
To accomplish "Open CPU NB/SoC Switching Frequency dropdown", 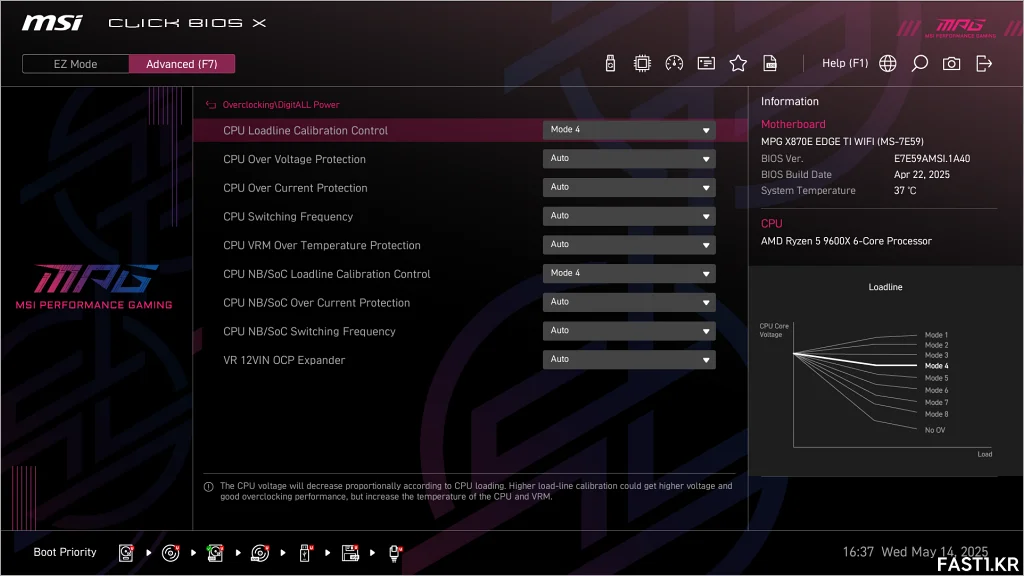I will pos(629,331).
